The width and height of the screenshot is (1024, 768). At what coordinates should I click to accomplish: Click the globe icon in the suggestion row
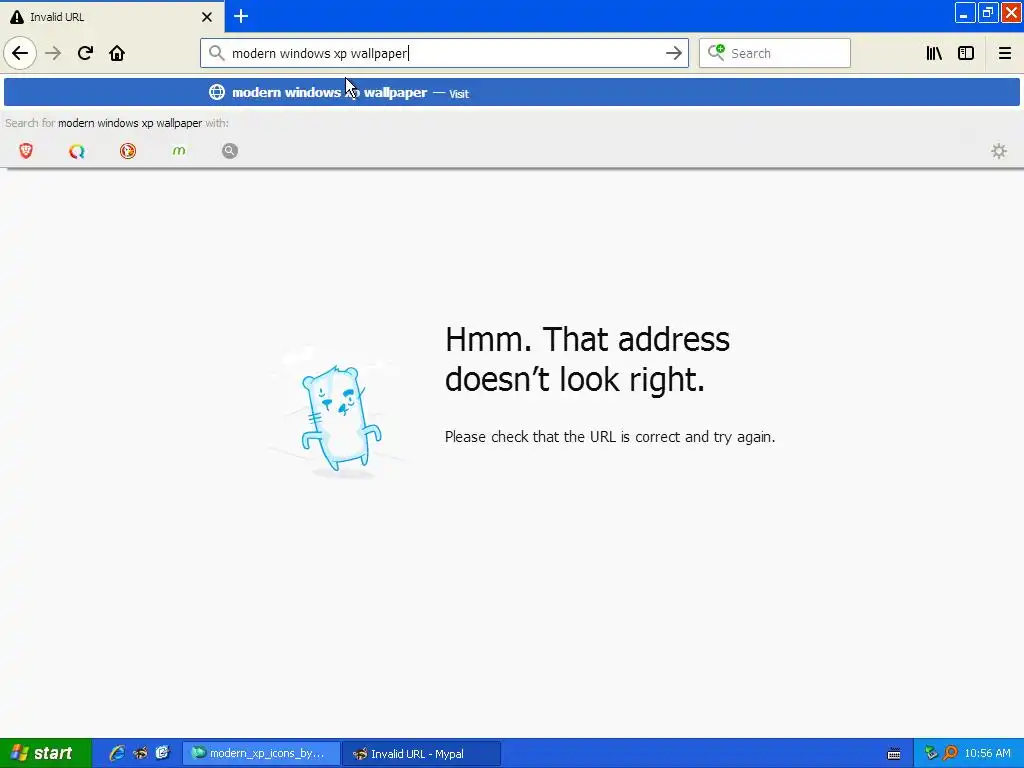click(217, 92)
